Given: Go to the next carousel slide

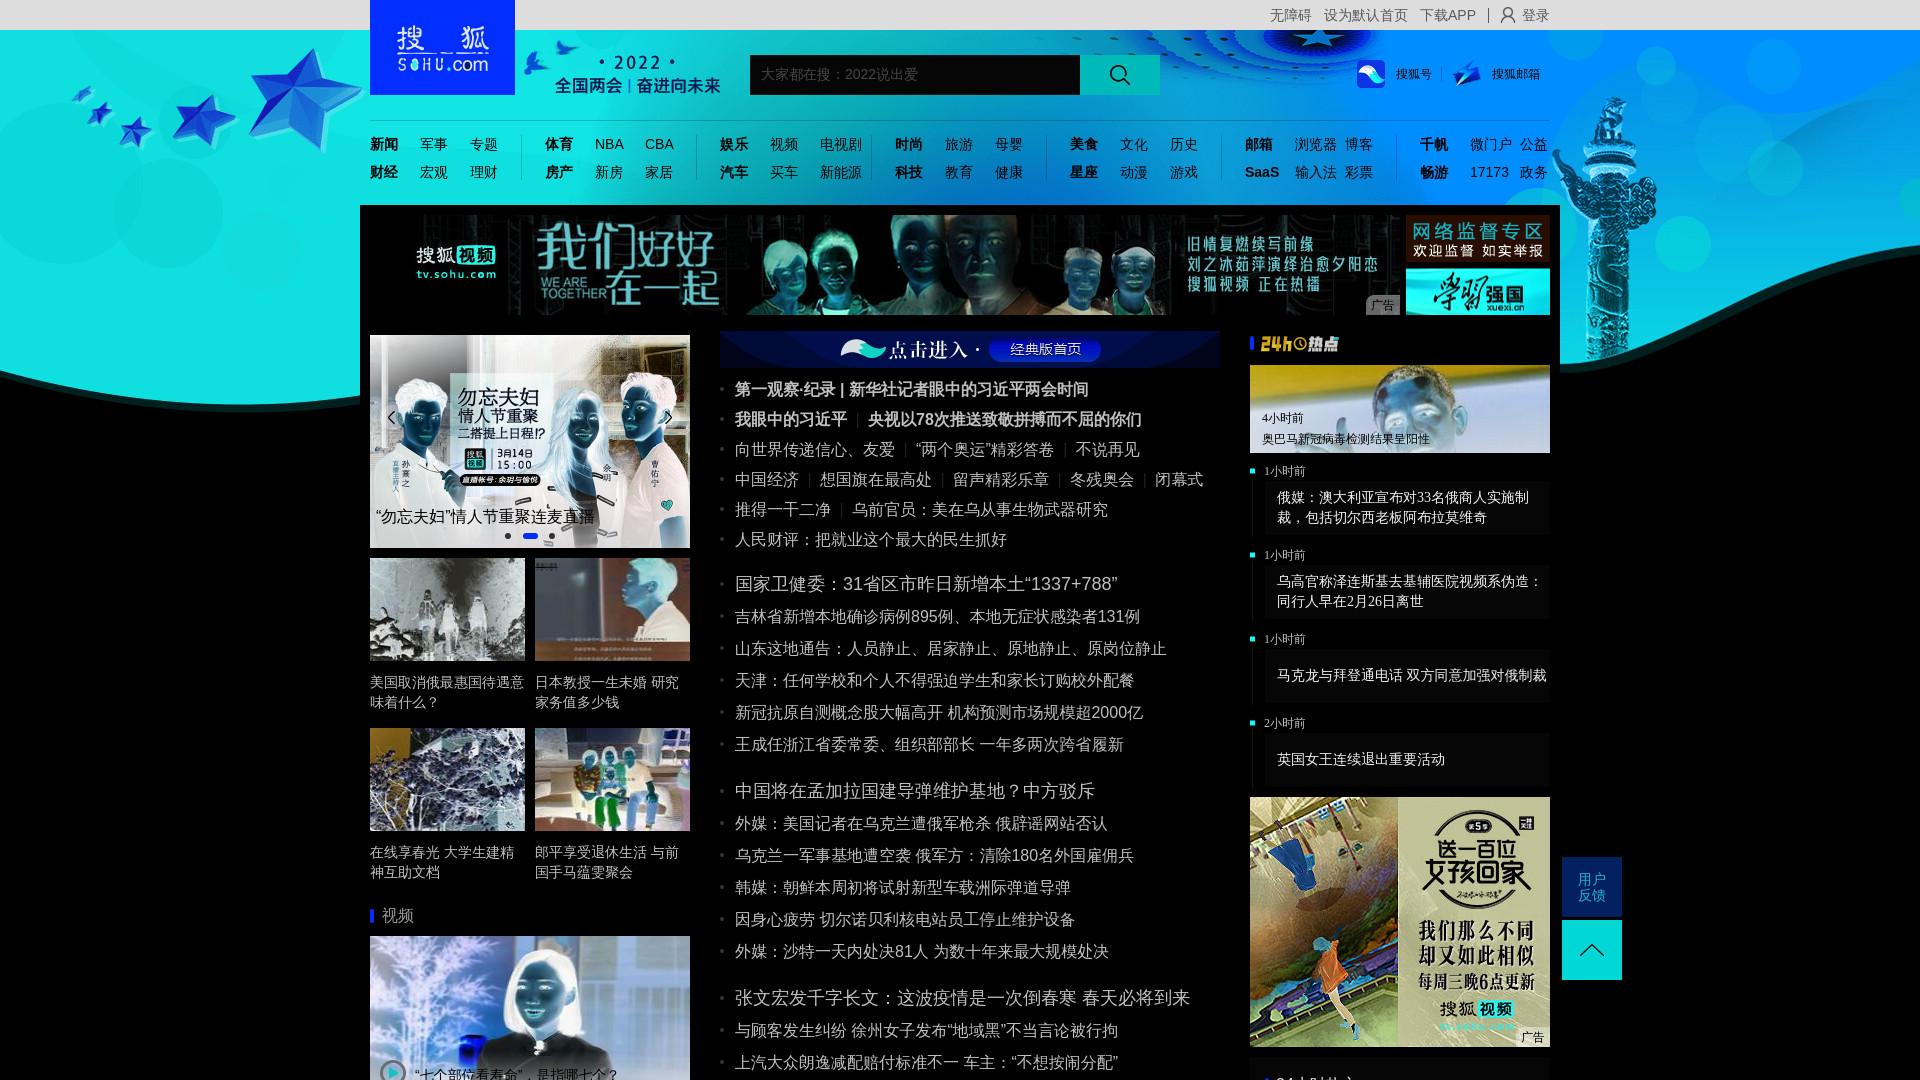Looking at the screenshot, I should (x=668, y=417).
